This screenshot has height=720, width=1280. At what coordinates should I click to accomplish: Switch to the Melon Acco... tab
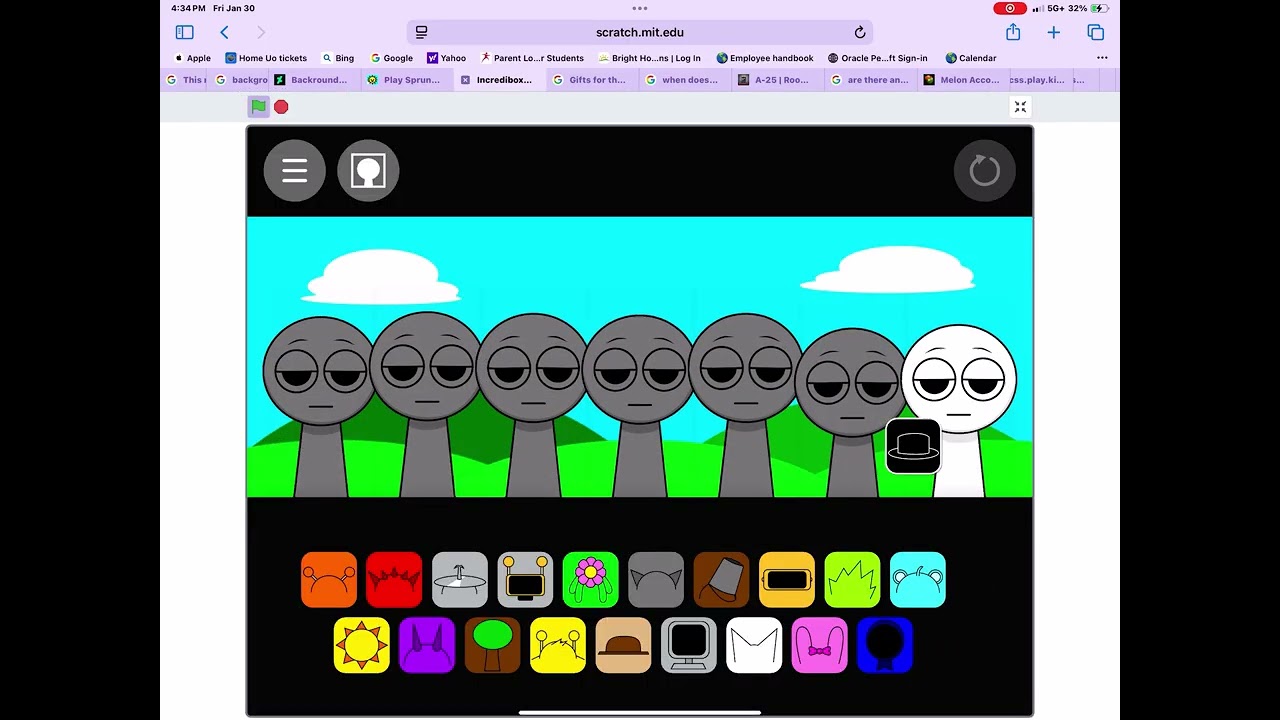point(962,80)
